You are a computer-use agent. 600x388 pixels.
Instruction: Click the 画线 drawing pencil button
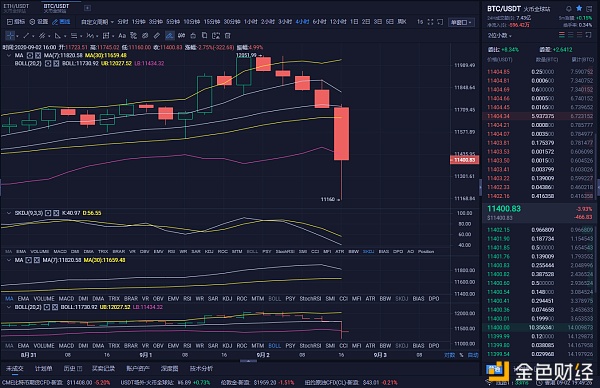pos(61,22)
